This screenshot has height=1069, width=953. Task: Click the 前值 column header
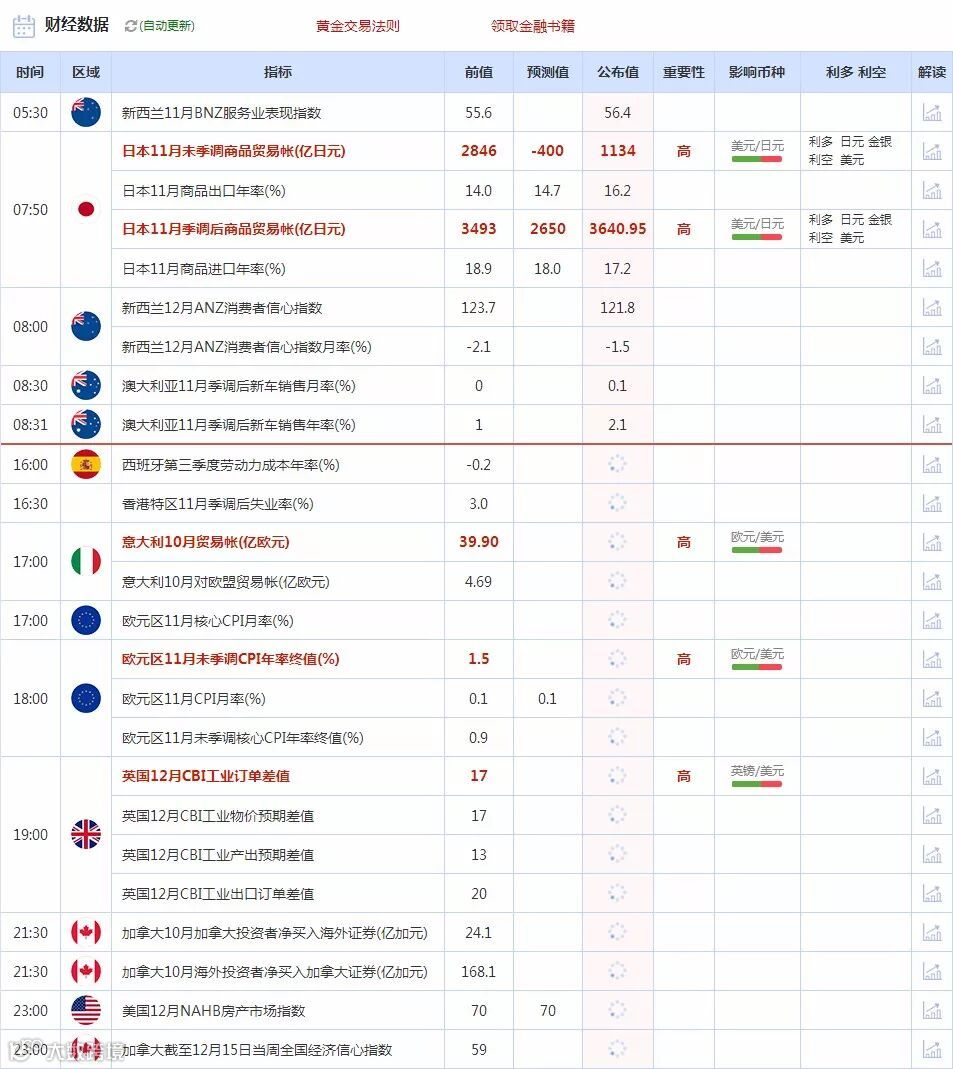[x=479, y=72]
